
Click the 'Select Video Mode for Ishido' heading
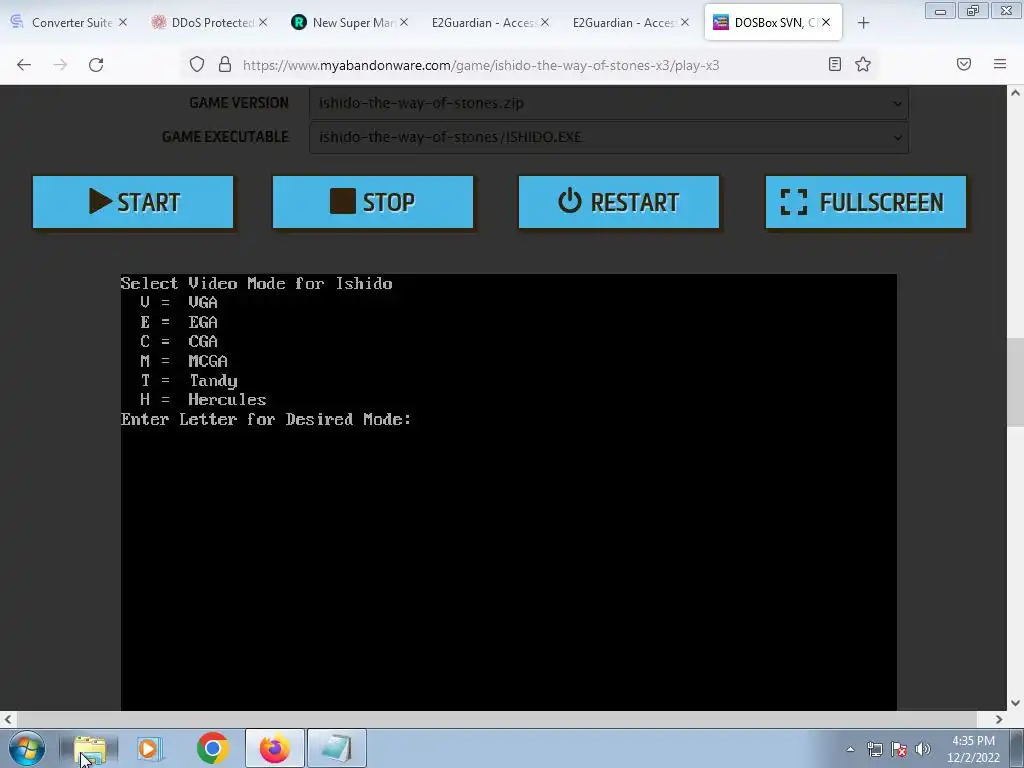pyautogui.click(x=257, y=283)
